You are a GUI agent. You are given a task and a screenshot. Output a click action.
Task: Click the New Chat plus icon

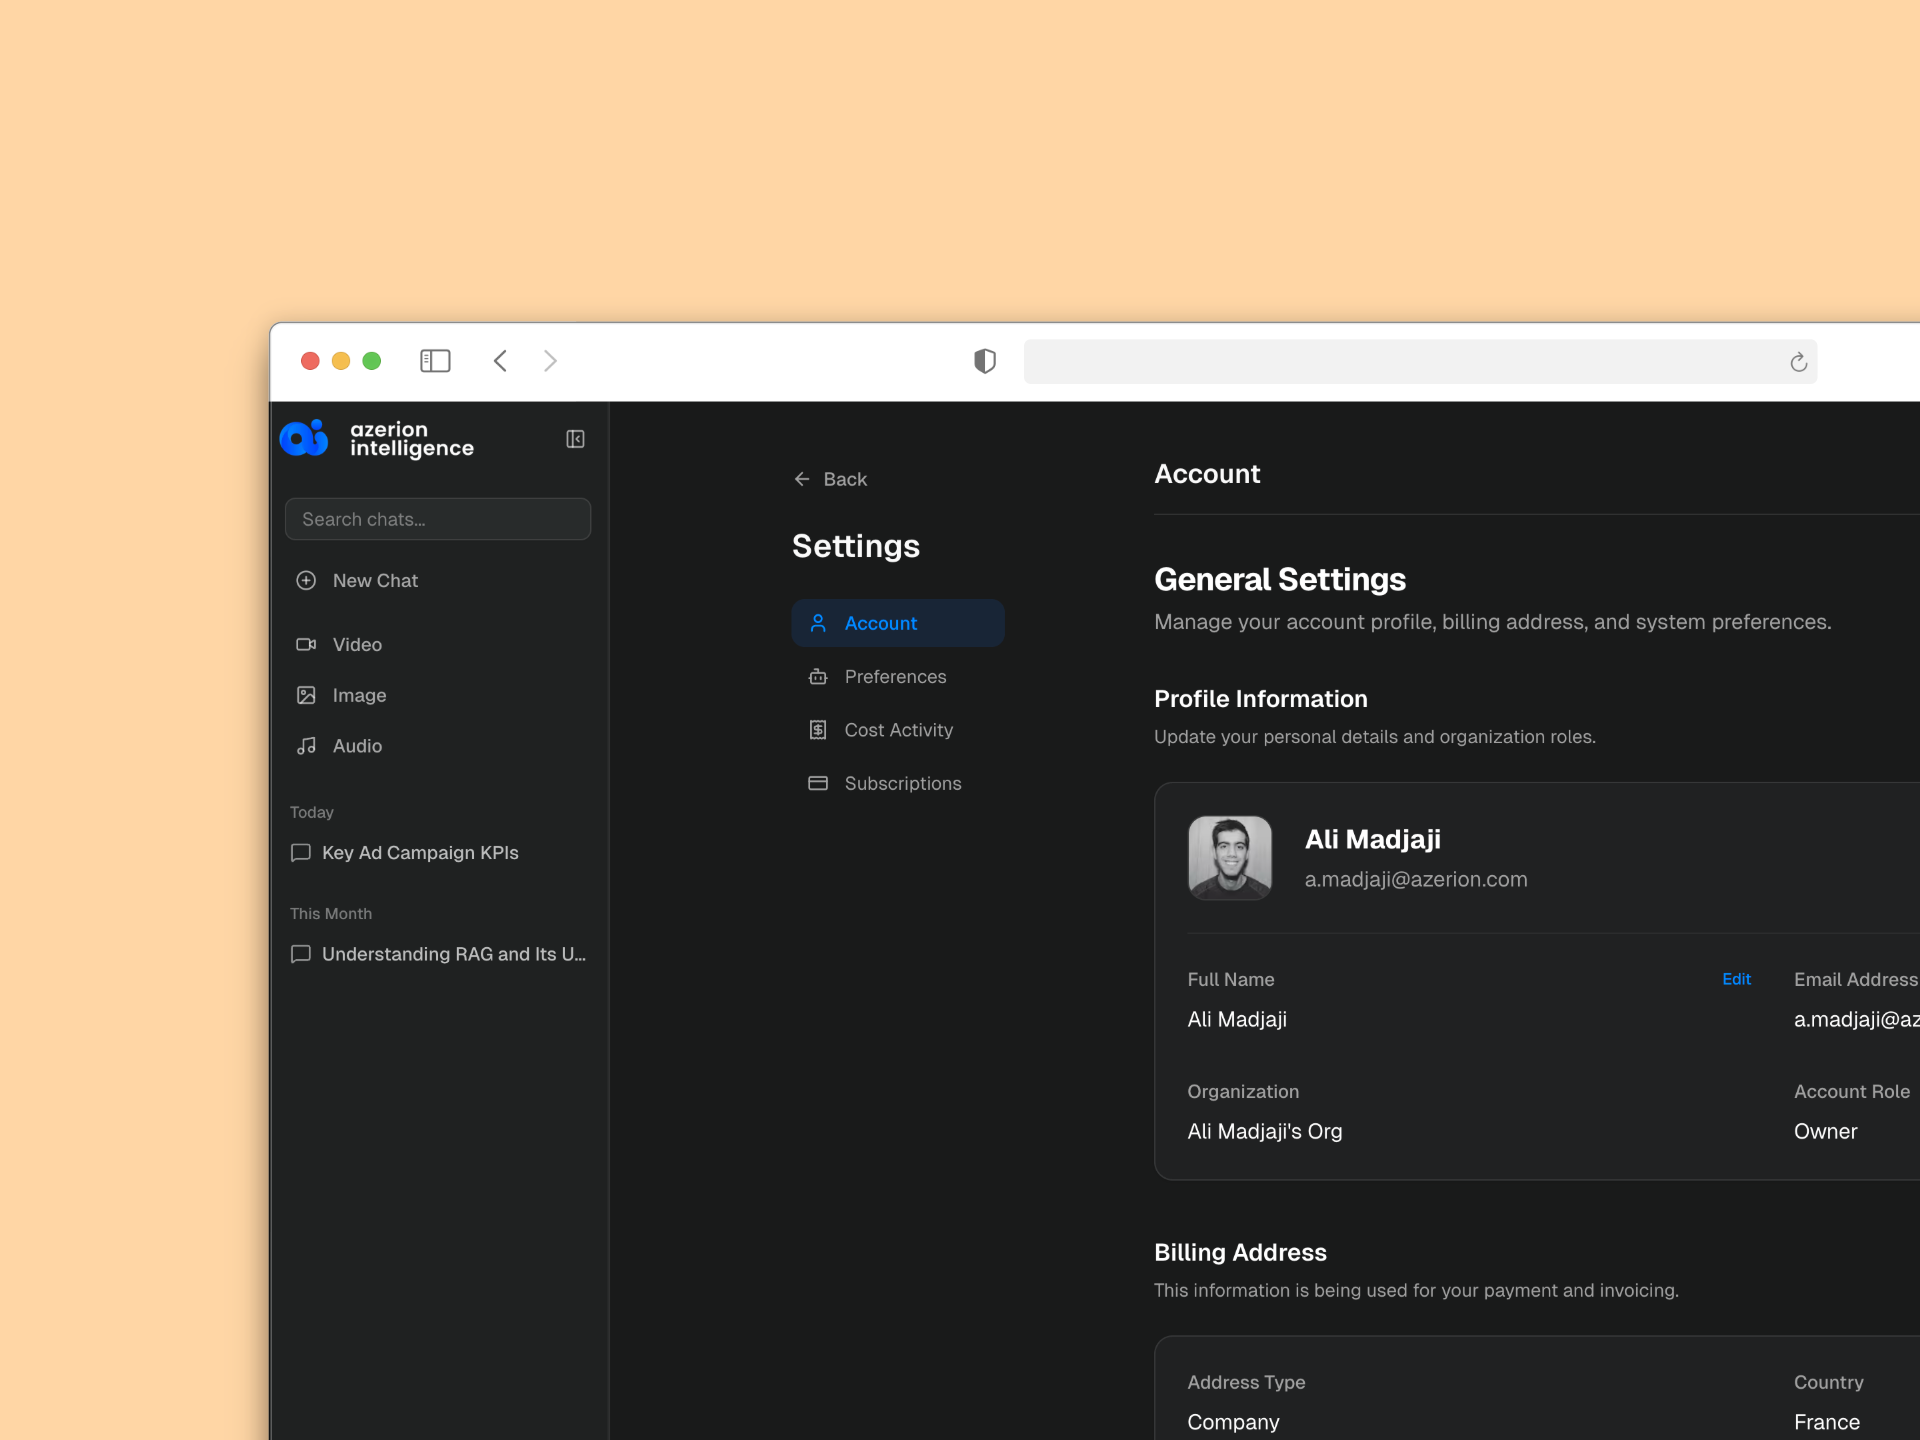pos(306,580)
